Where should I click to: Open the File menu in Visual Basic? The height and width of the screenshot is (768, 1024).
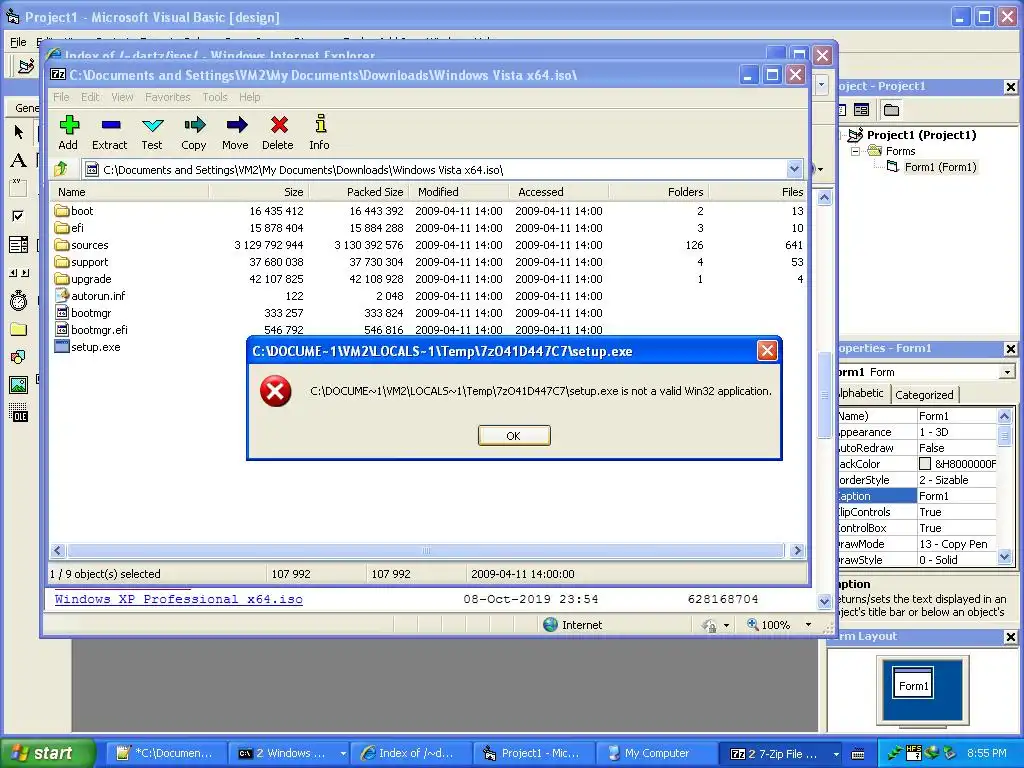[x=18, y=42]
